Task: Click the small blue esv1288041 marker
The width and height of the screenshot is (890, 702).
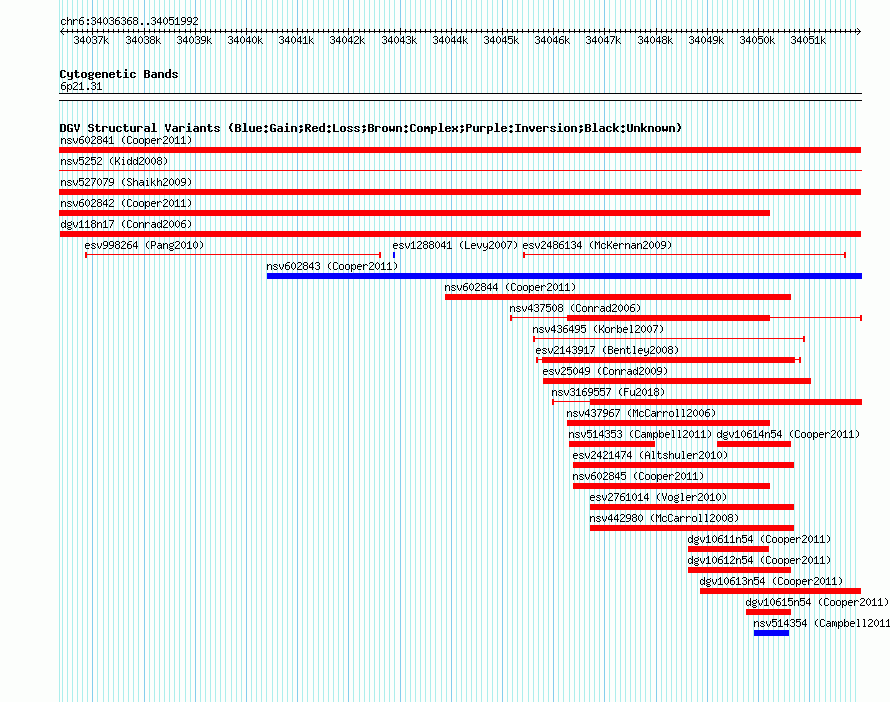Action: pos(394,255)
